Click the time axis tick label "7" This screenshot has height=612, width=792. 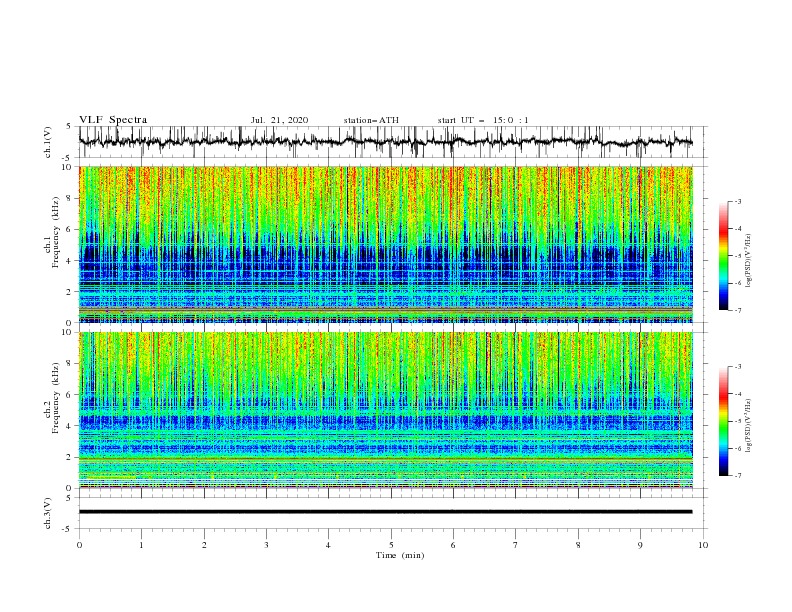pyautogui.click(x=516, y=545)
